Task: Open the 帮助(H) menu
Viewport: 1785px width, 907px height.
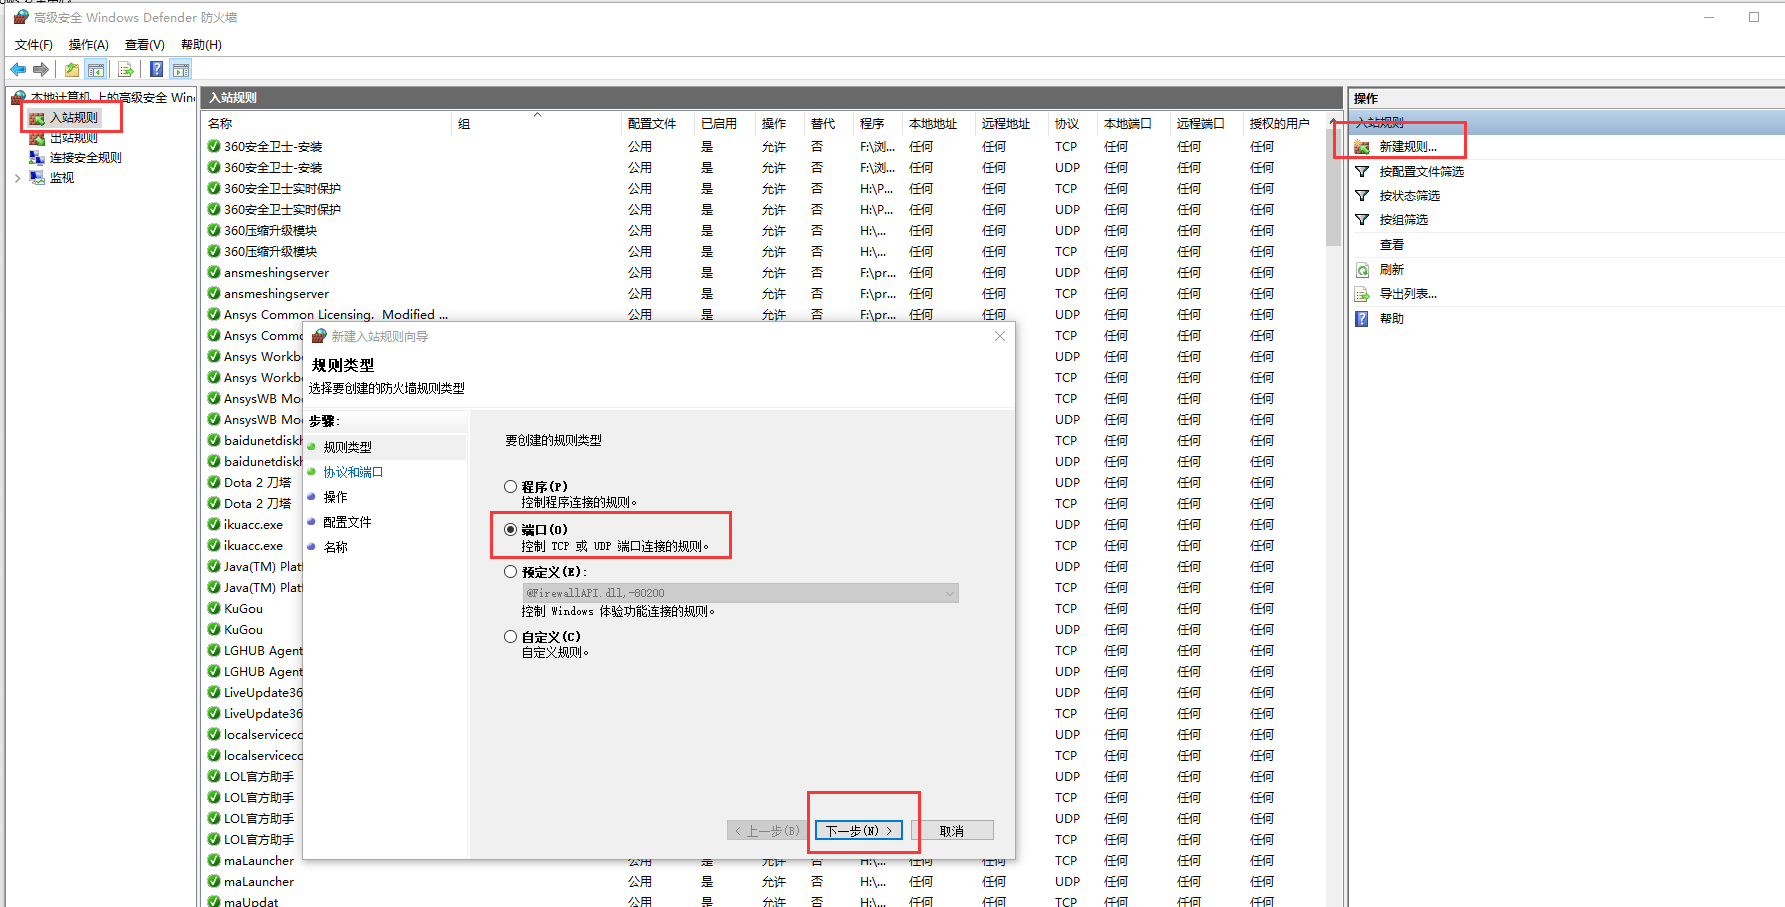Action: (201, 45)
